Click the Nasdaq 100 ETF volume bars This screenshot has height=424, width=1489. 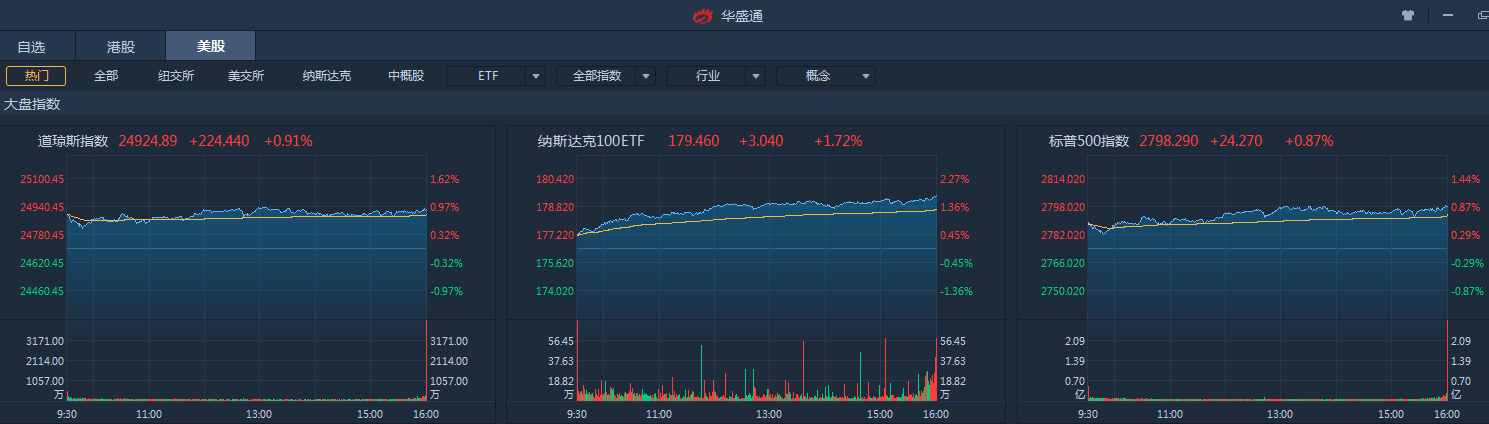tap(757, 361)
